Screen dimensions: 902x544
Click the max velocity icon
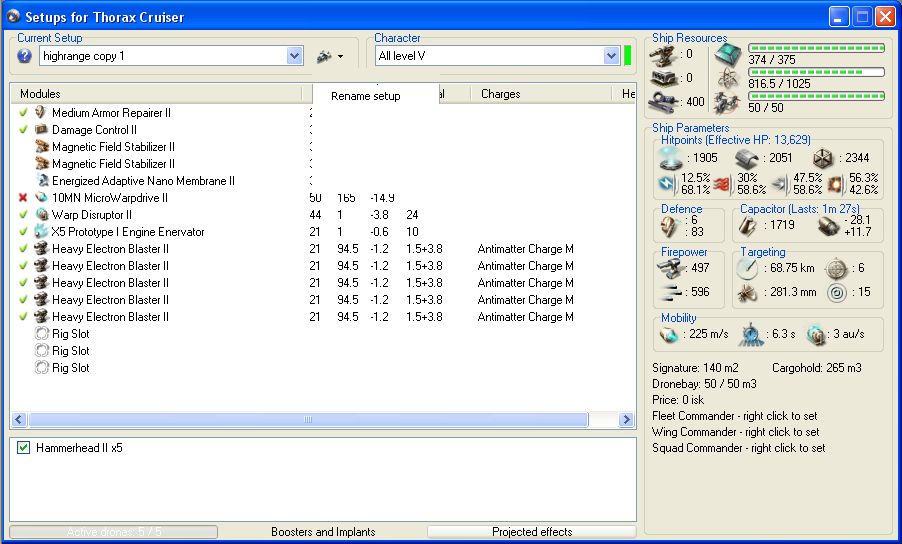point(669,334)
